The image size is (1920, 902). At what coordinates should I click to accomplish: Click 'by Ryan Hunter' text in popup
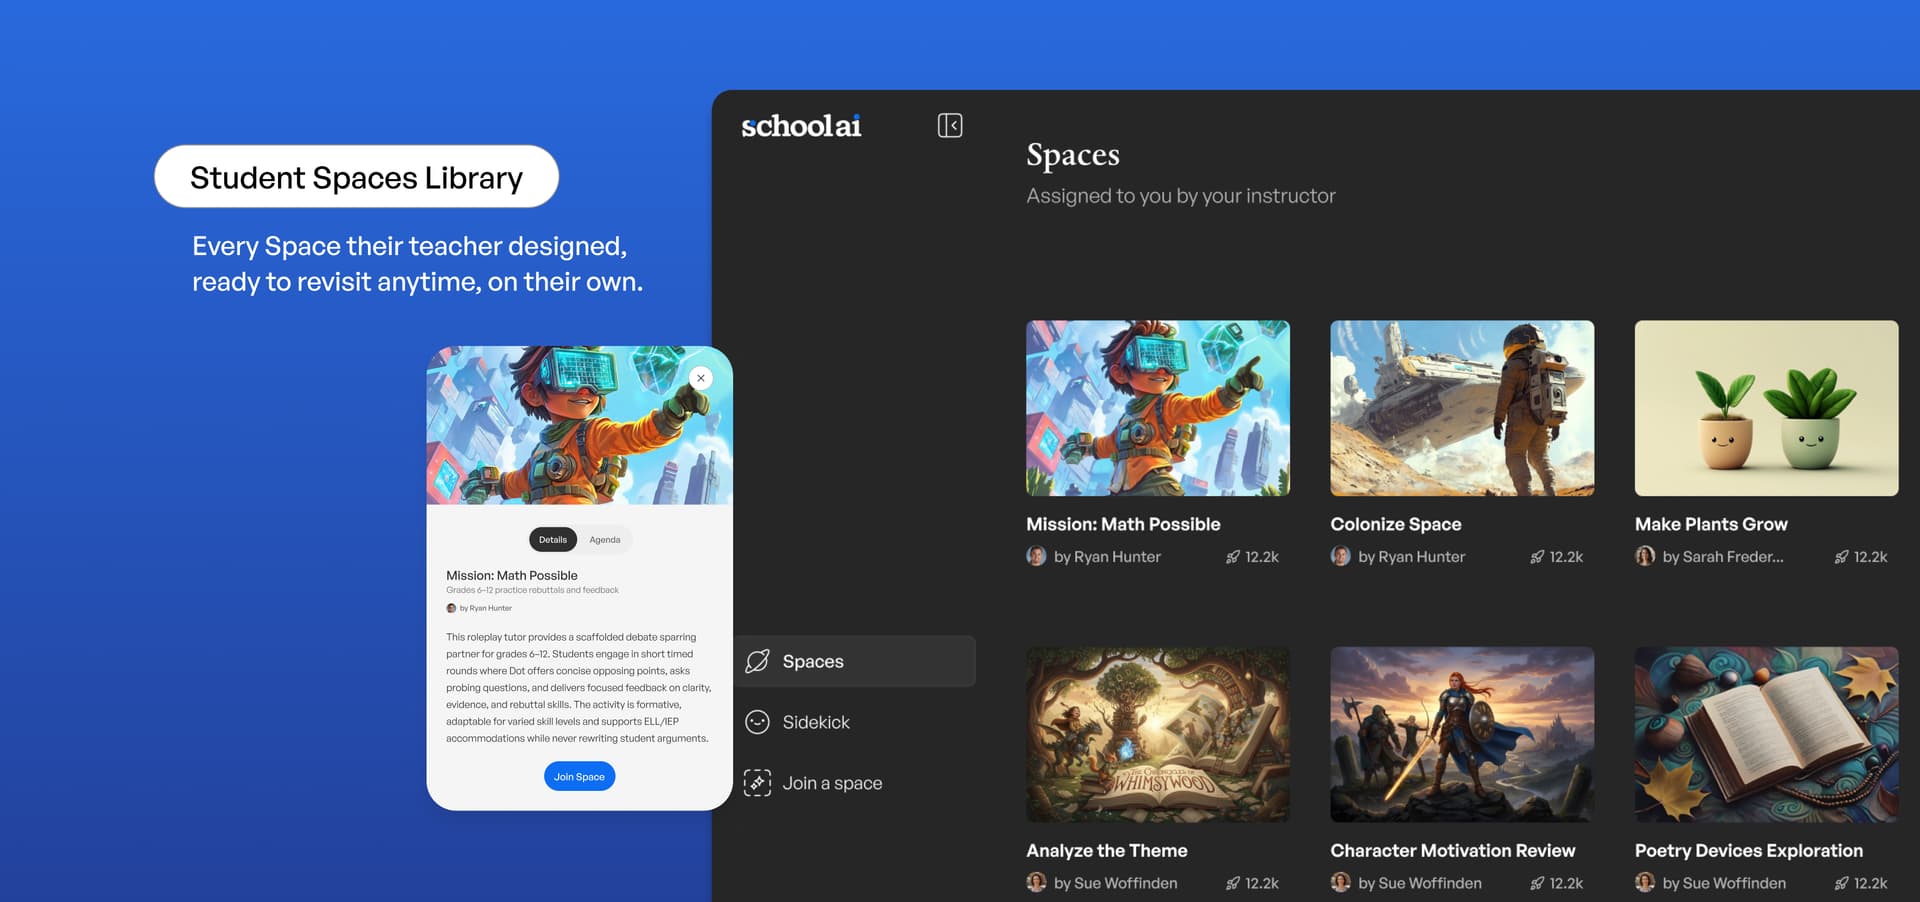[x=486, y=608]
